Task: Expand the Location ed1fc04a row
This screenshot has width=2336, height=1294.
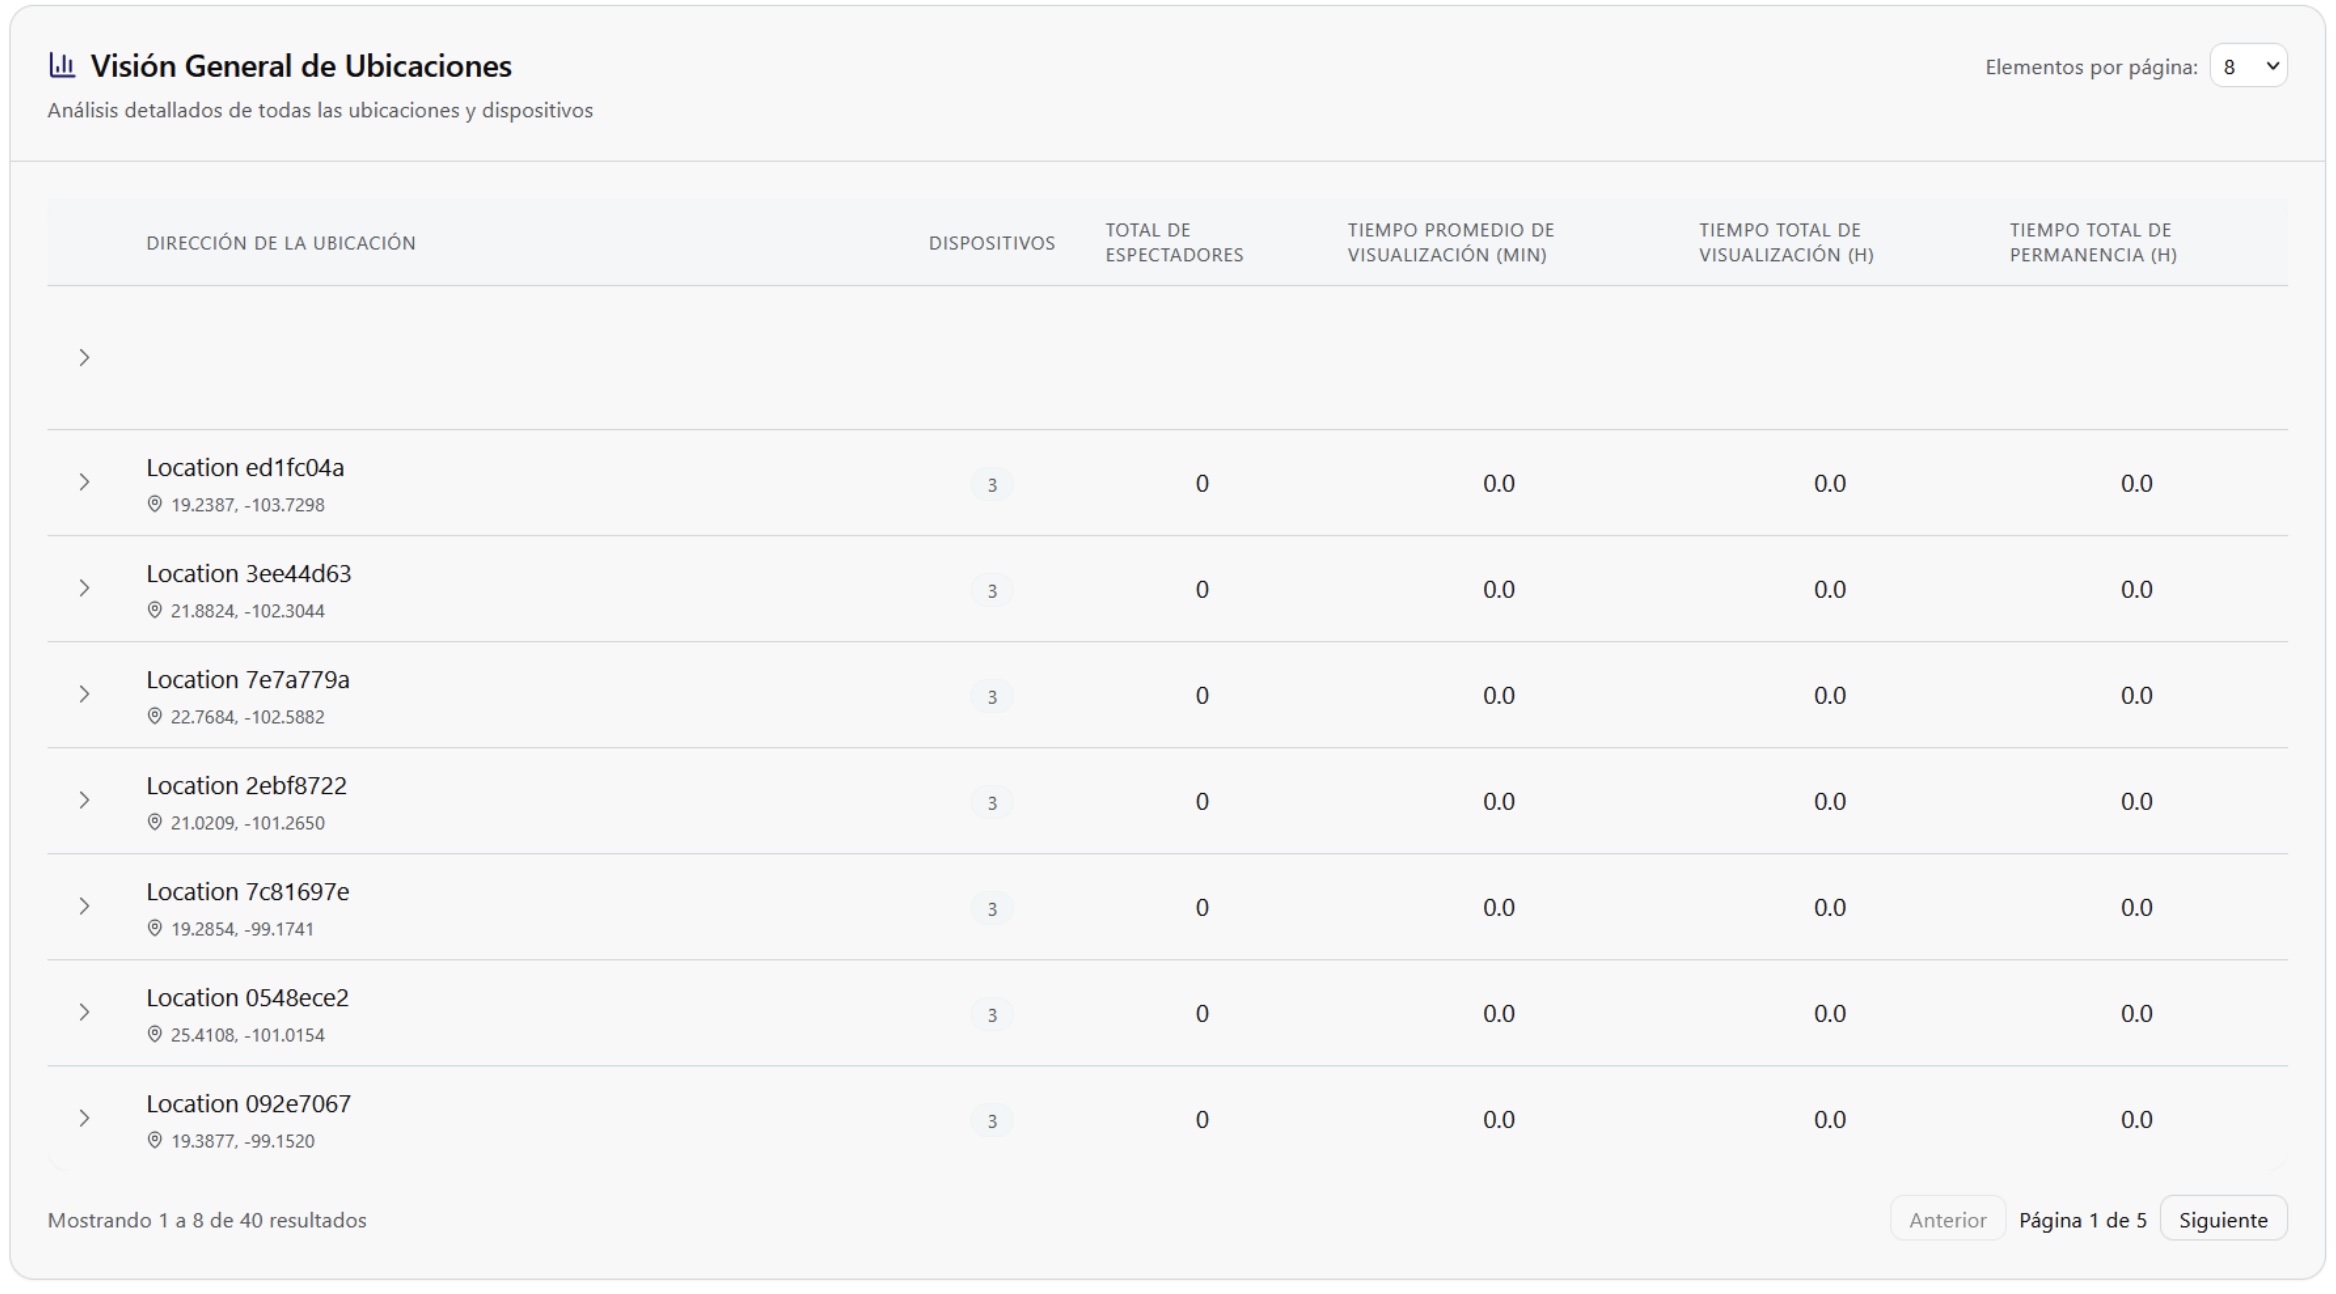Action: 84,483
